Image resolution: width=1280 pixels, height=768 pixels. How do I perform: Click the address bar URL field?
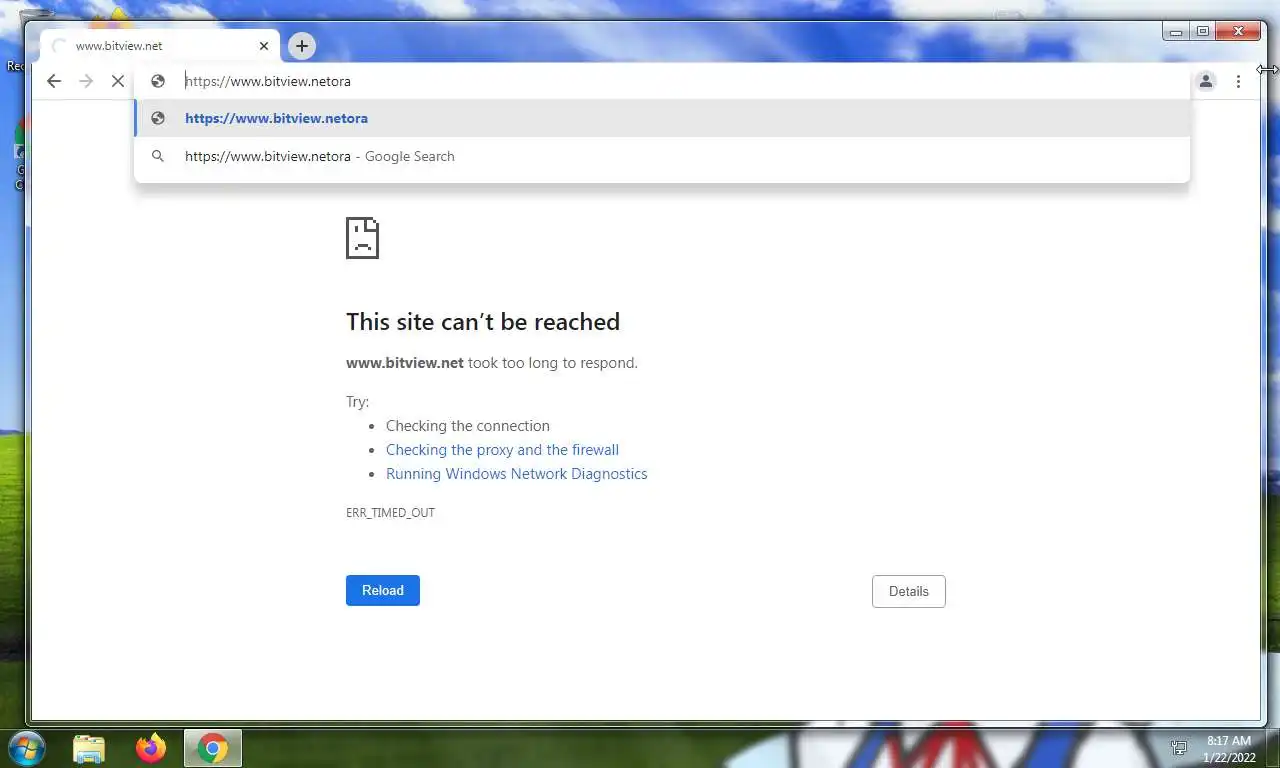coord(662,81)
